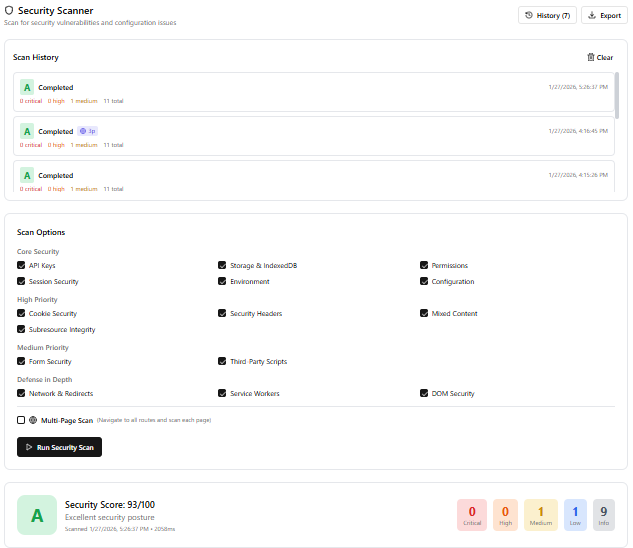Toggle Subresource Integrity checkbox
The image size is (633, 548).
pos(21,329)
